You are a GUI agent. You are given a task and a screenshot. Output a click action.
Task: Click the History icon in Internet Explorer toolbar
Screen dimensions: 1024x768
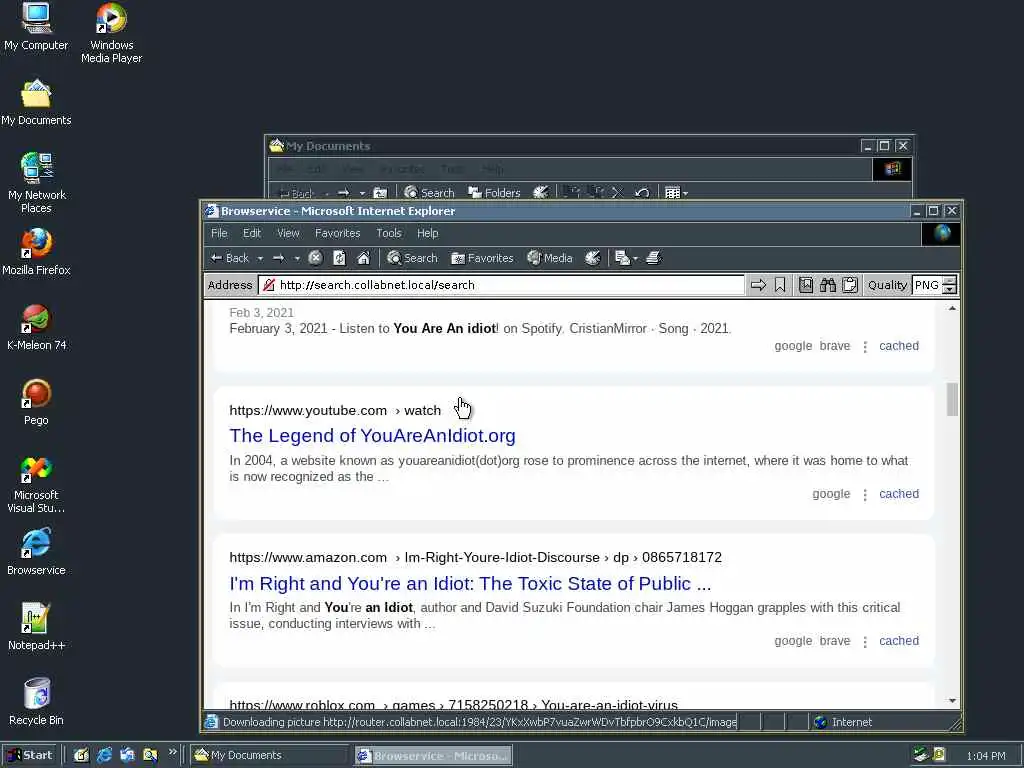(592, 258)
